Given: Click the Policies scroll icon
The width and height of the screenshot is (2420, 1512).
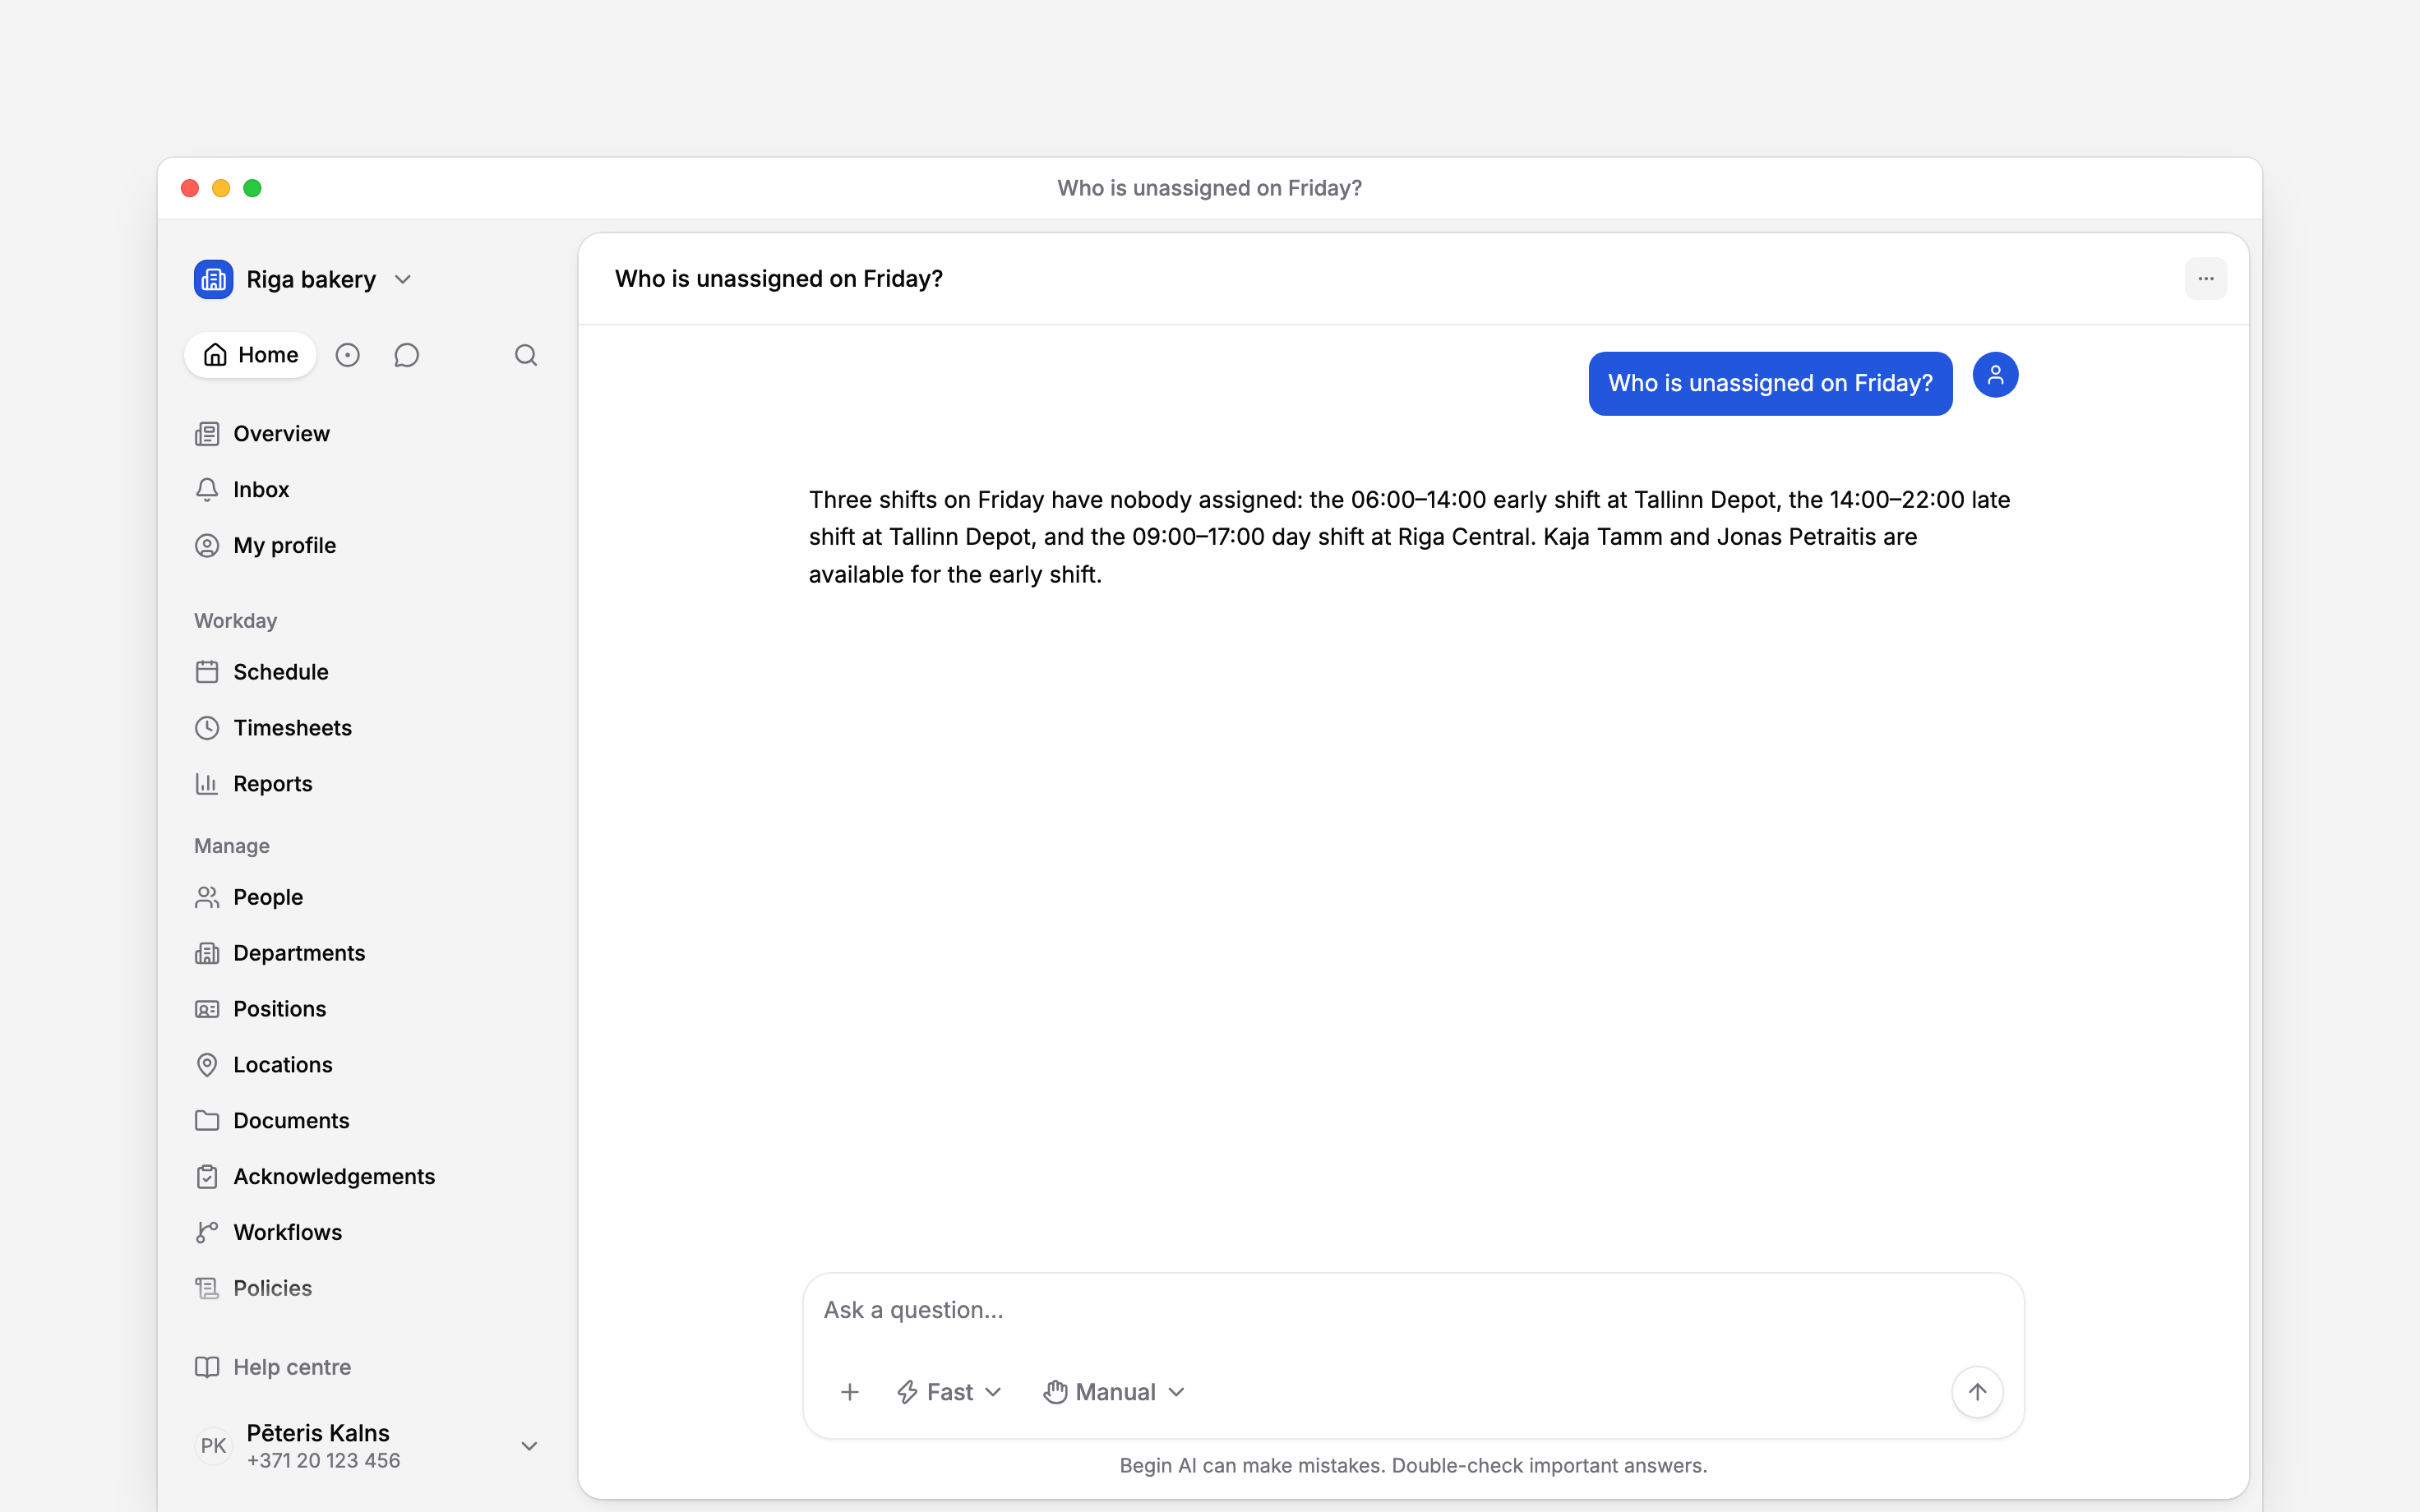Looking at the screenshot, I should coord(207,1289).
